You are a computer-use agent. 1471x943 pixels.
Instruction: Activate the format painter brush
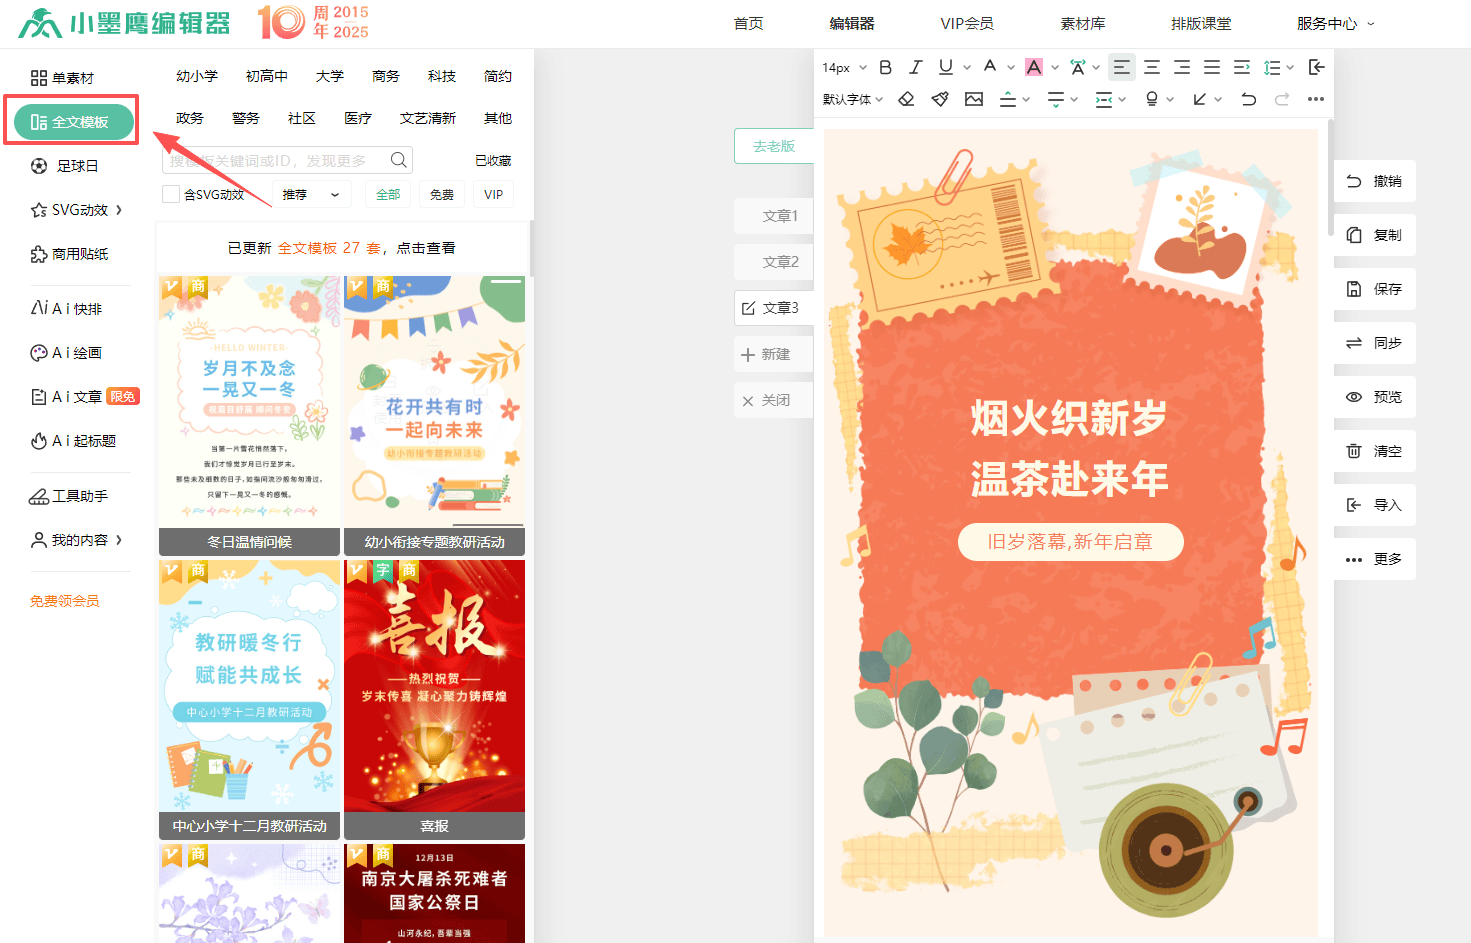point(939,99)
